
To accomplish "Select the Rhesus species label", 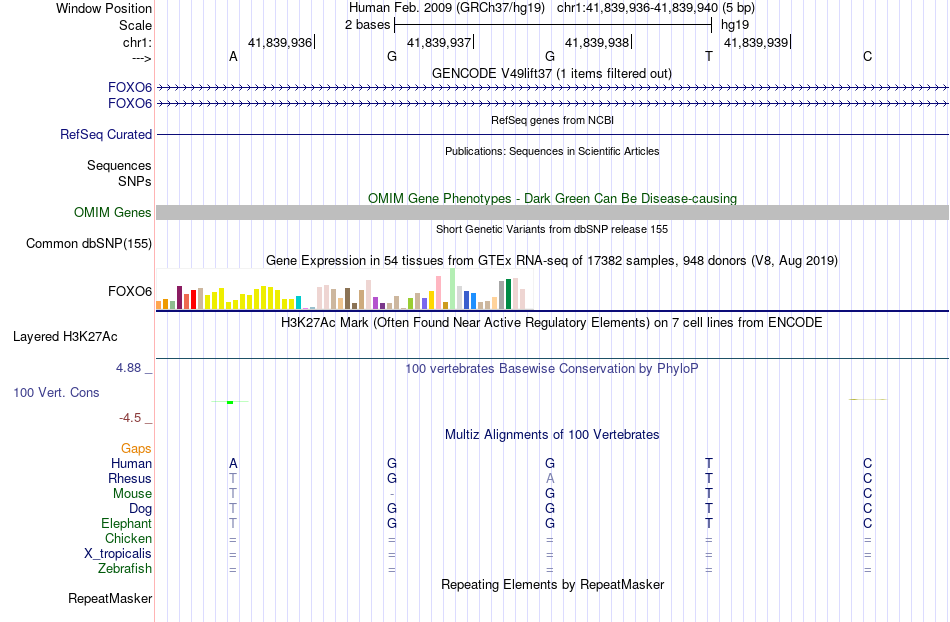I will 130,478.
